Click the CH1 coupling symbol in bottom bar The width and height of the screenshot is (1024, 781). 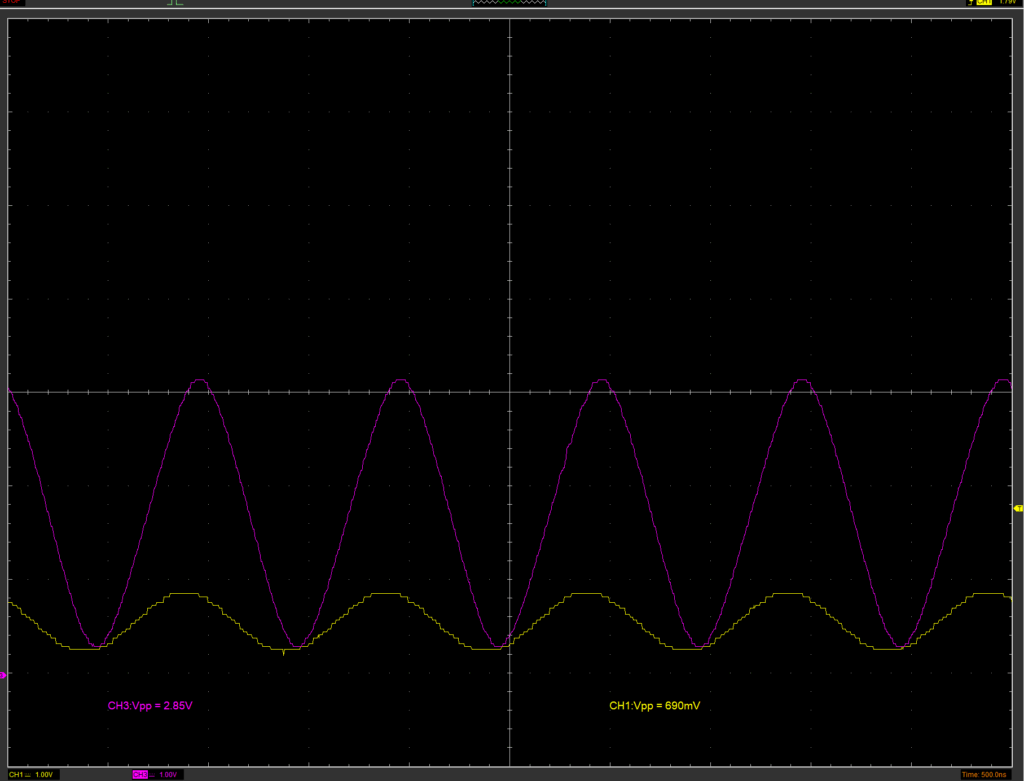(x=27, y=775)
